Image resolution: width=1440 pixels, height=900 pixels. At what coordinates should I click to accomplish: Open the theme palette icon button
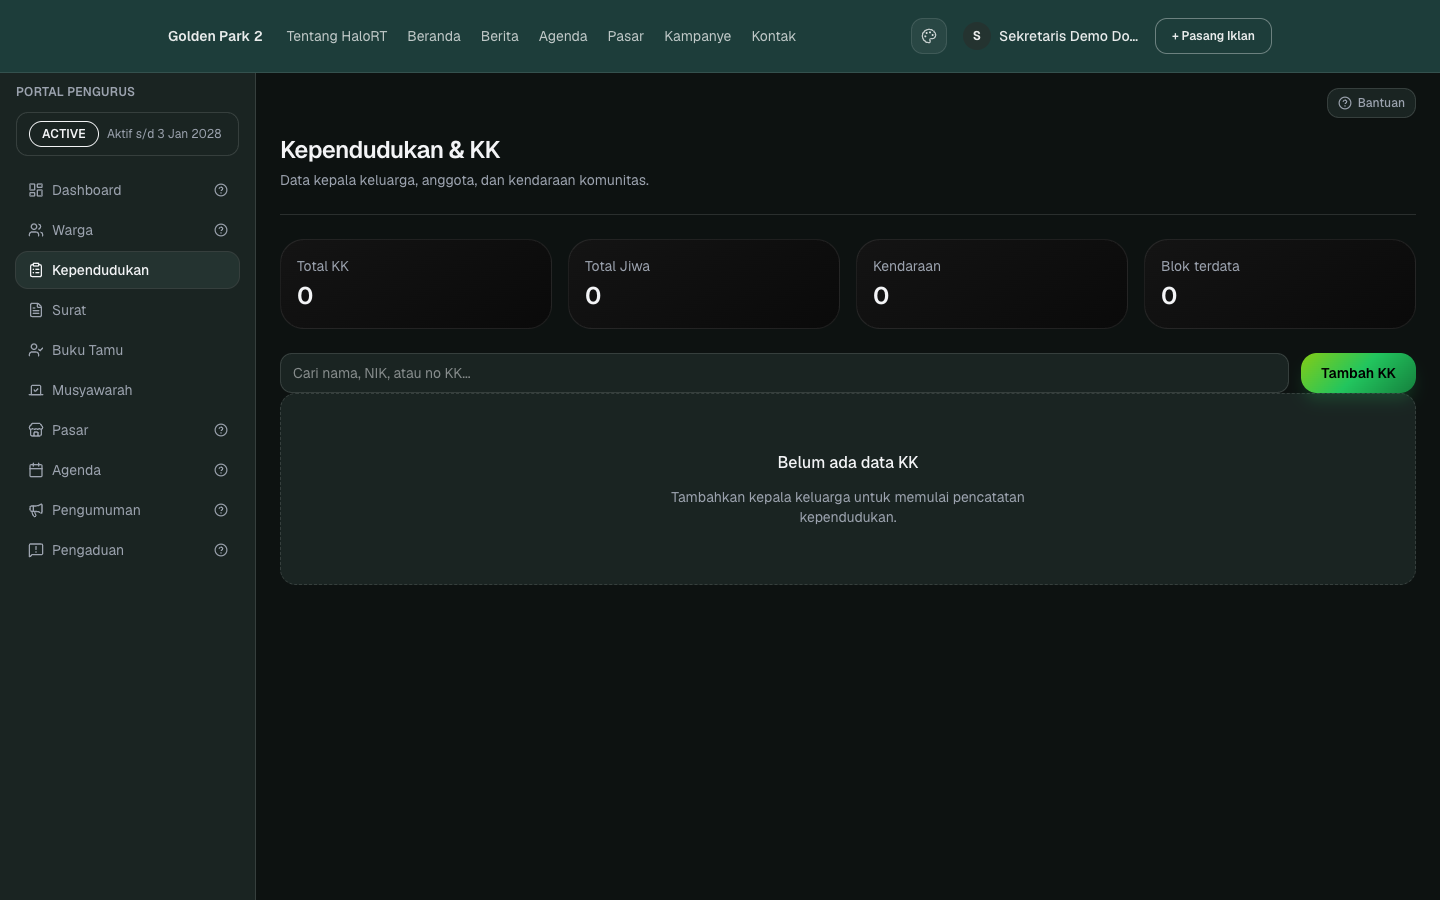(928, 36)
